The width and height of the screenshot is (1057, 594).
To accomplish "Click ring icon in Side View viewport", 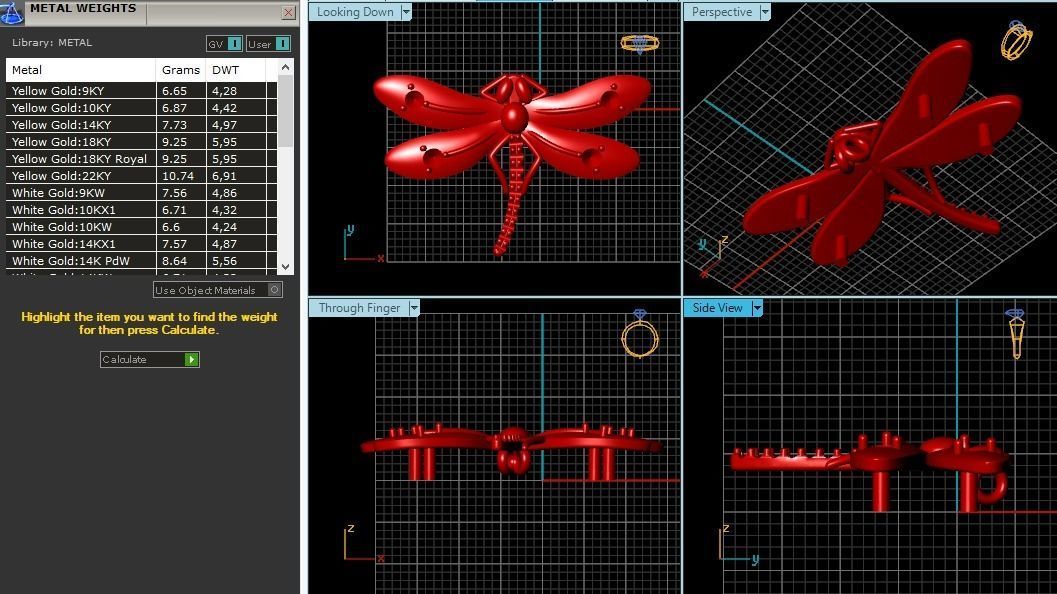I will (x=1016, y=334).
